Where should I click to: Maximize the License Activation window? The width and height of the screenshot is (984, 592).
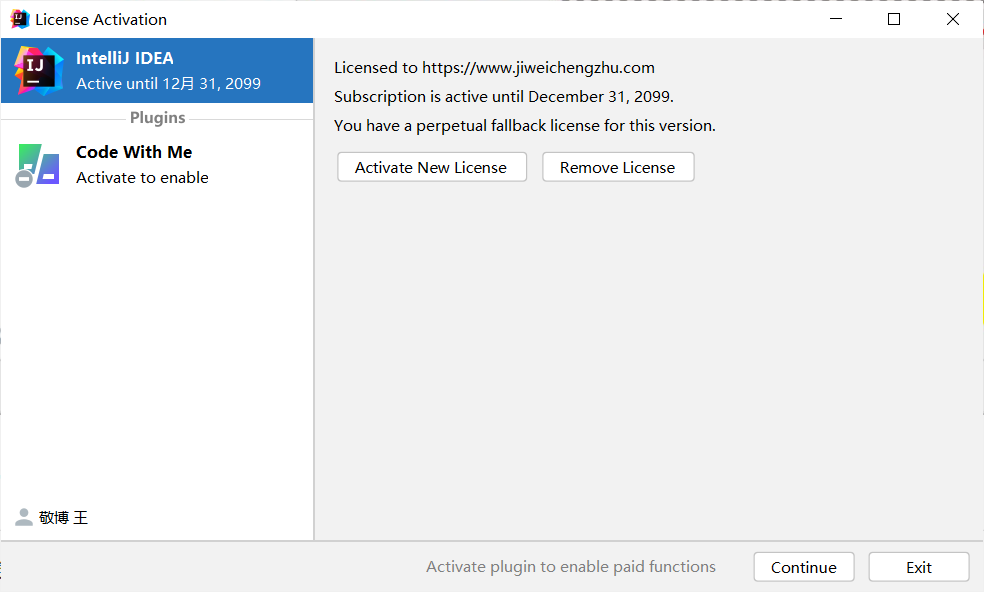[x=894, y=19]
